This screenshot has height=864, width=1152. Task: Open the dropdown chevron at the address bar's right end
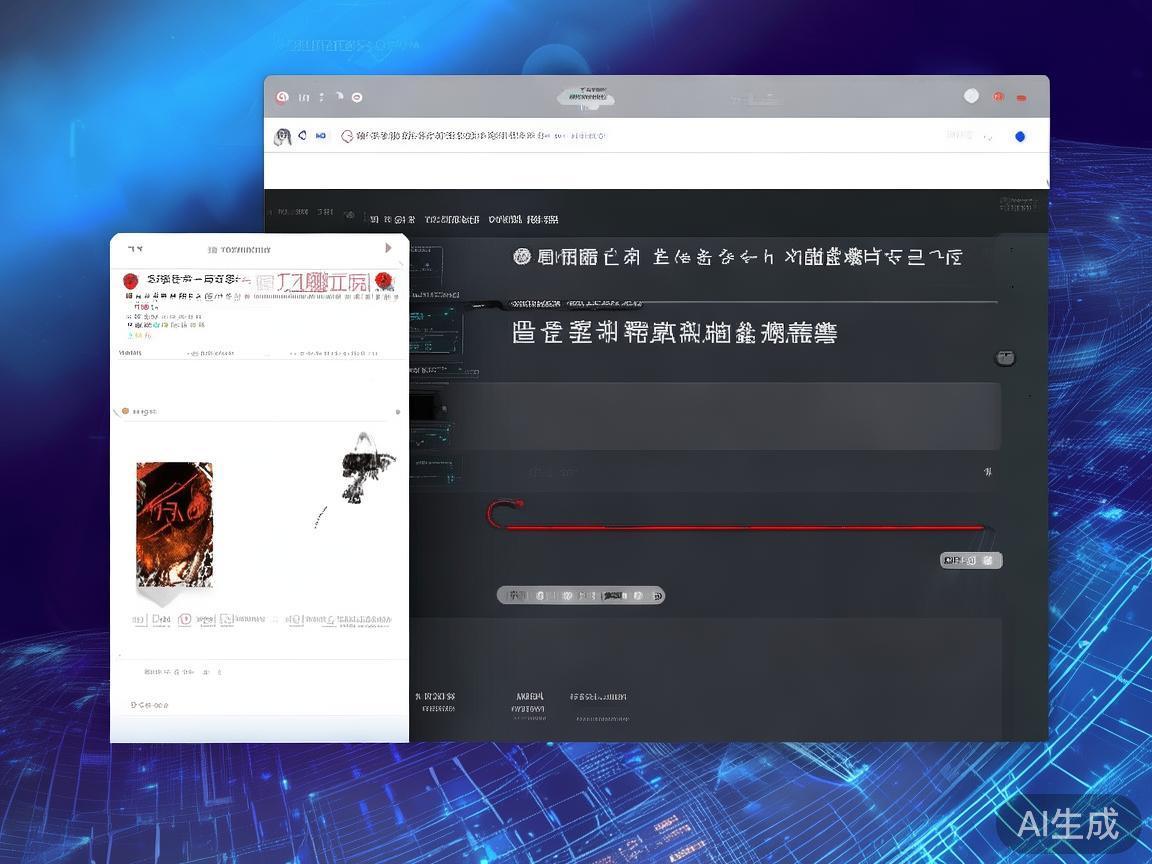click(x=989, y=138)
